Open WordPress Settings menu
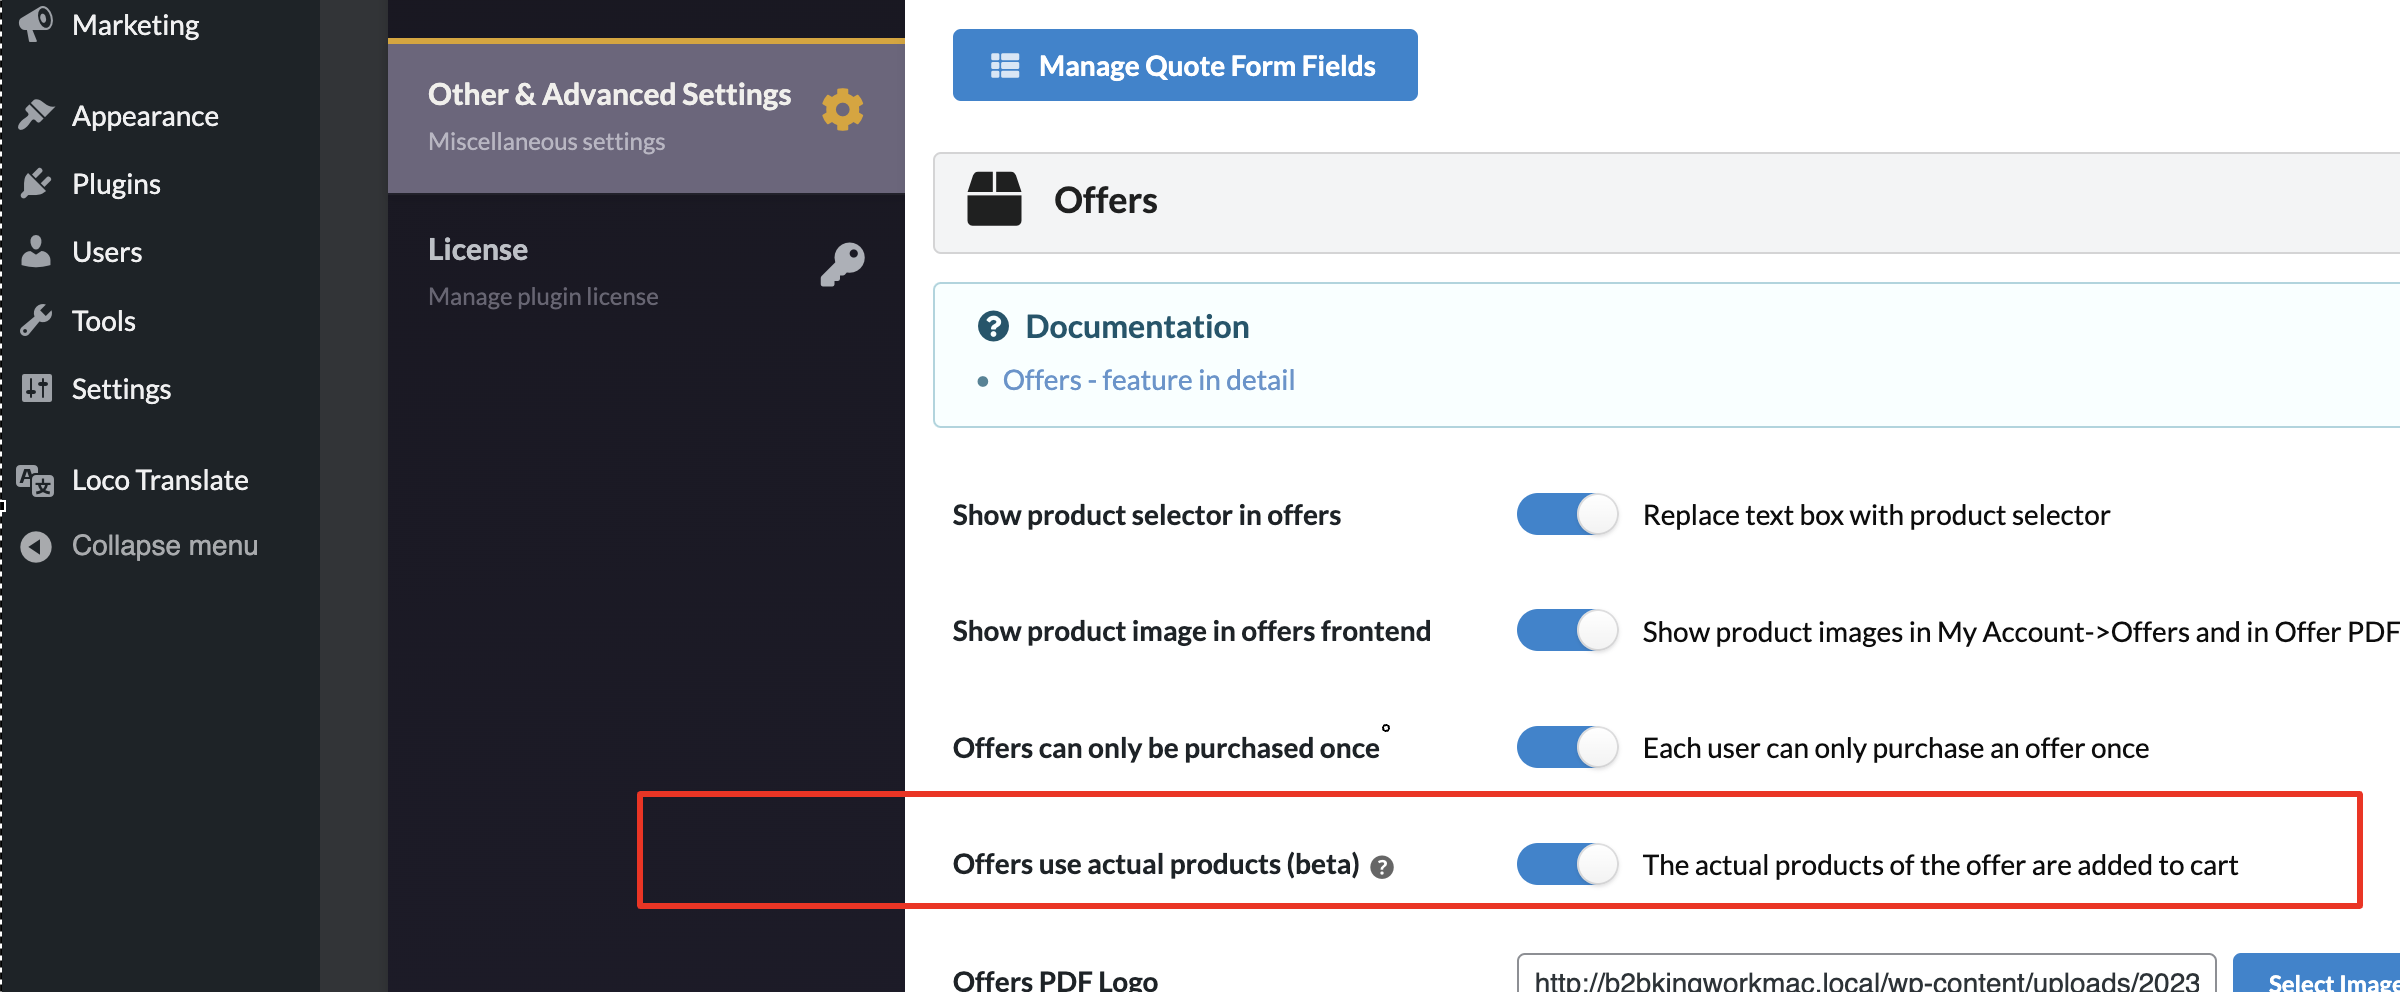 click(121, 389)
